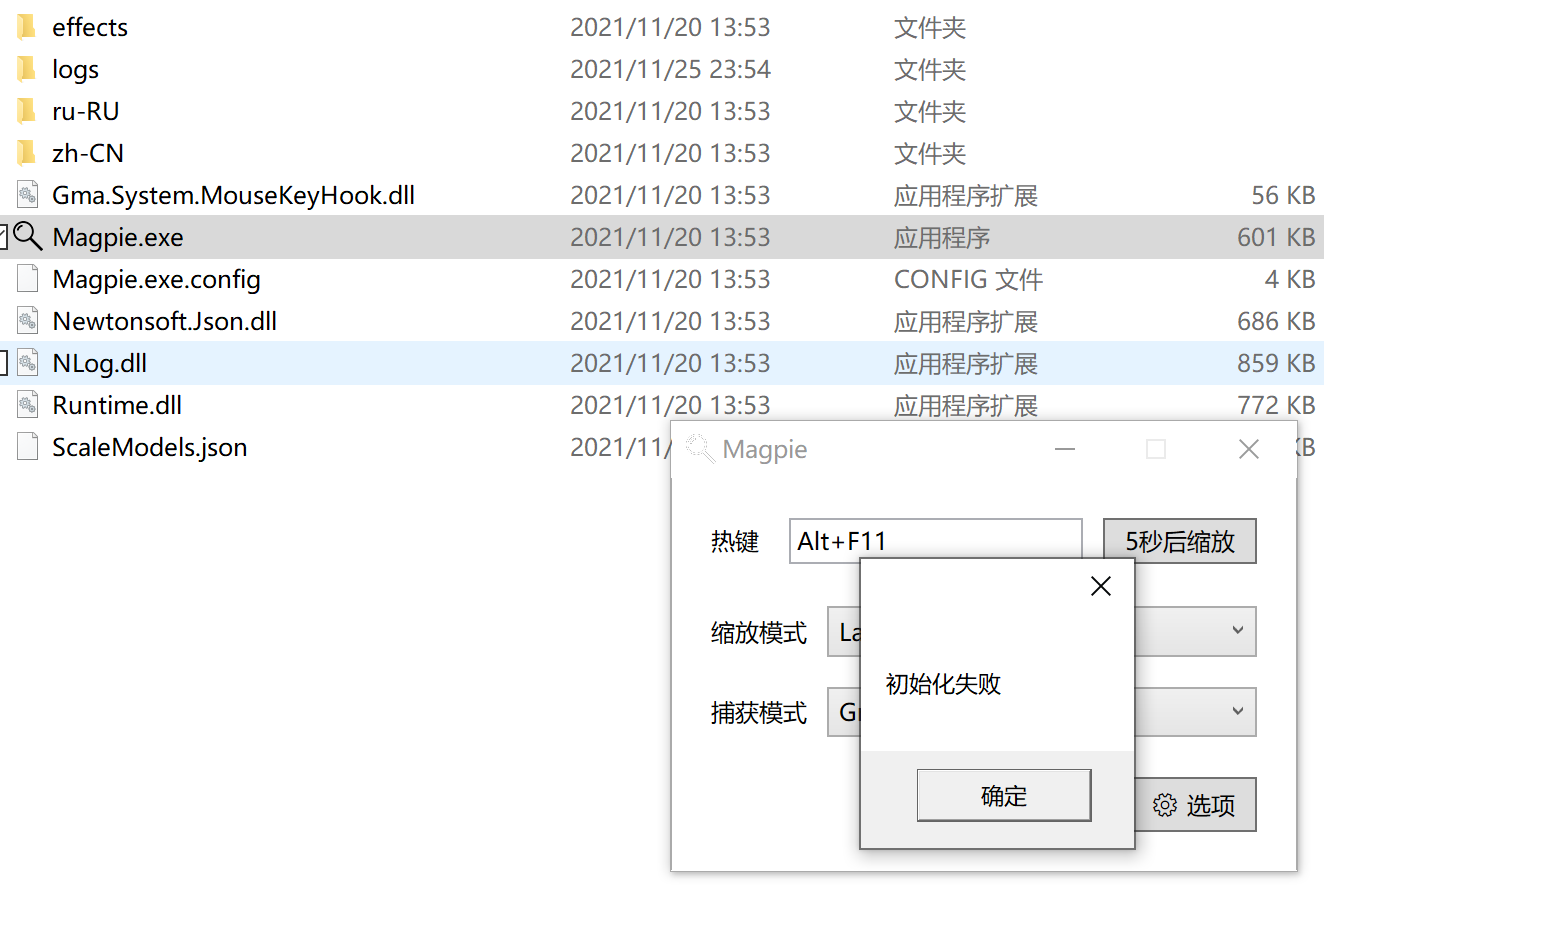Select the file name Newtonsoft.Json.dll
Viewport: 1543px width, 951px height.
click(x=165, y=321)
